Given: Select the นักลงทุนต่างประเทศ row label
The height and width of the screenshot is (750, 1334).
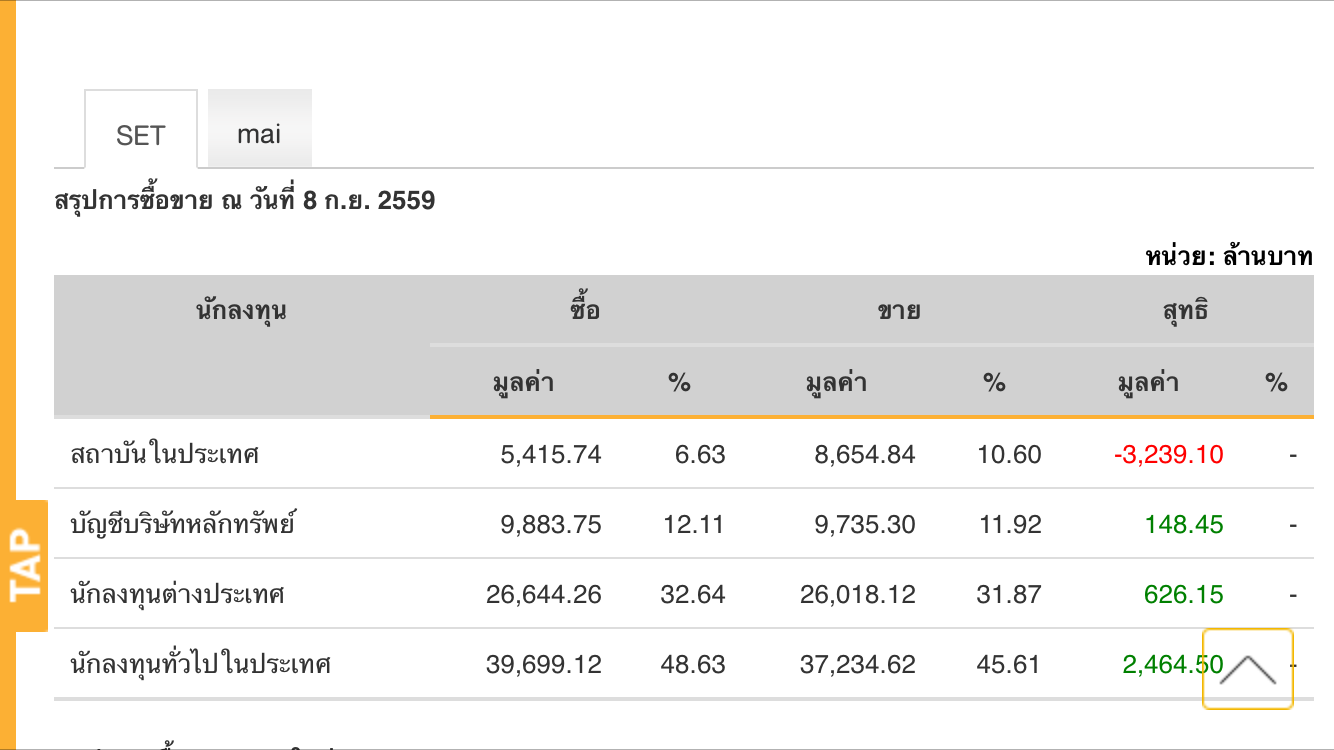Looking at the screenshot, I should (x=177, y=594).
